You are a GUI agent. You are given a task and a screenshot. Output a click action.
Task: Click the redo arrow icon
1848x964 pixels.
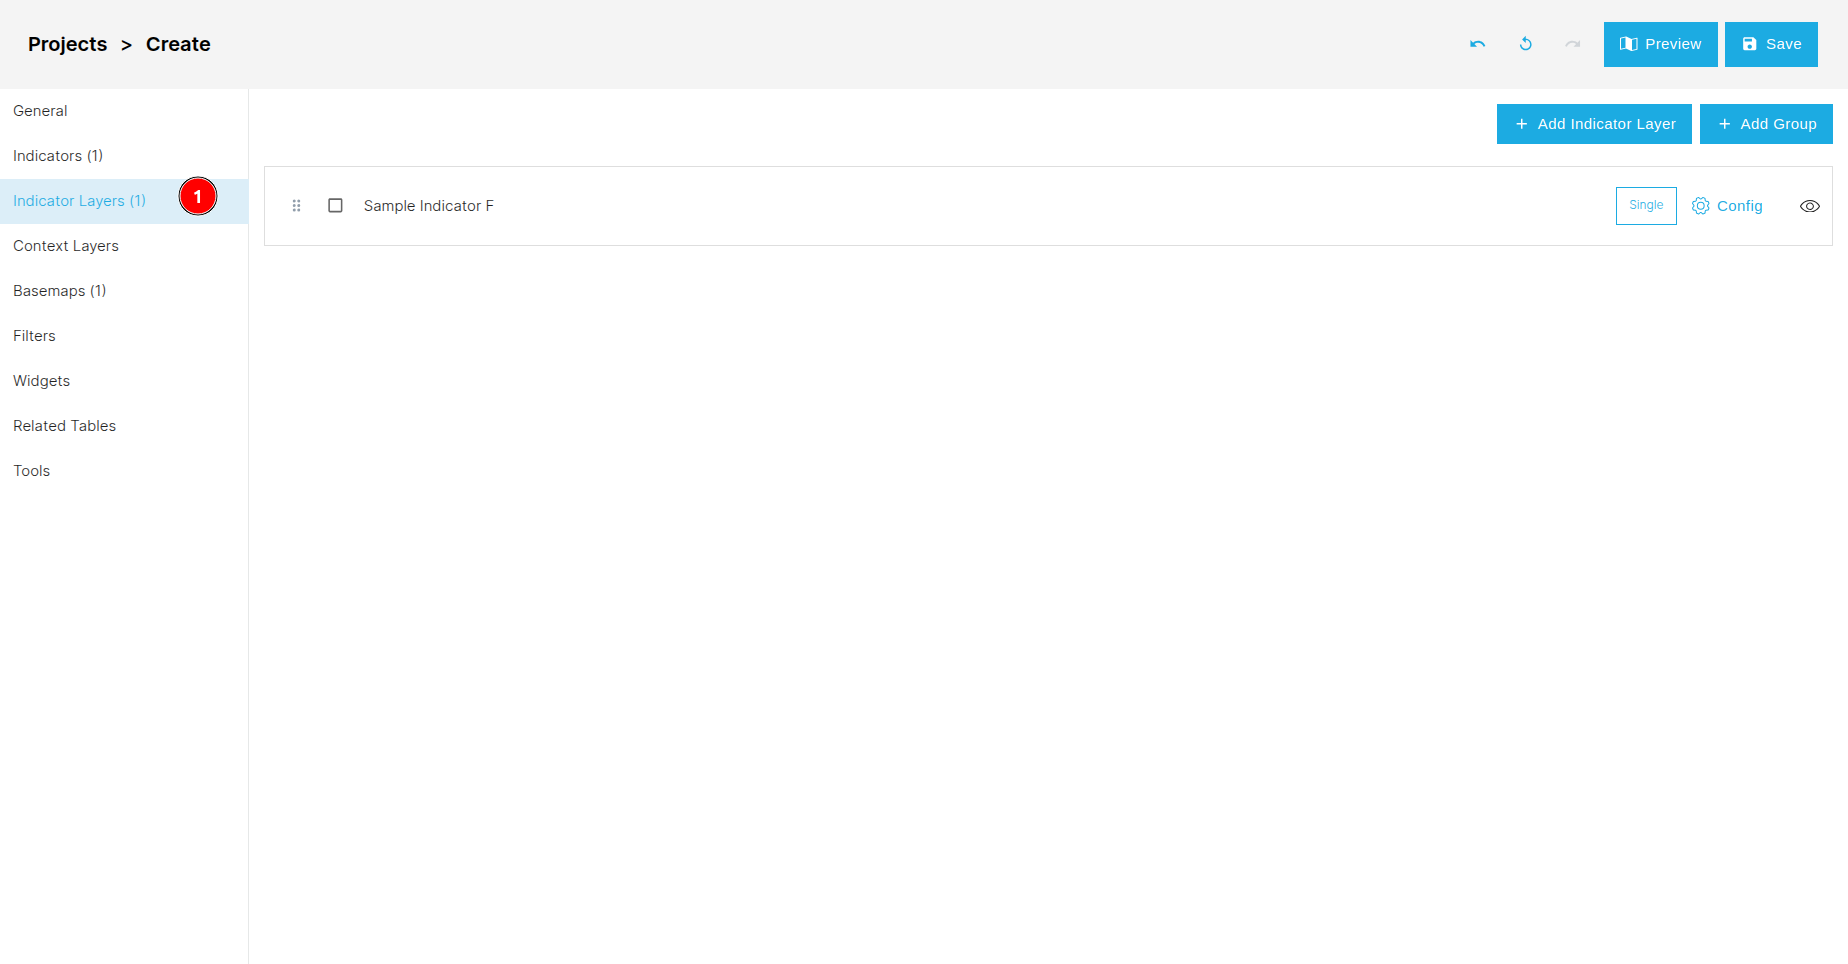pyautogui.click(x=1573, y=44)
